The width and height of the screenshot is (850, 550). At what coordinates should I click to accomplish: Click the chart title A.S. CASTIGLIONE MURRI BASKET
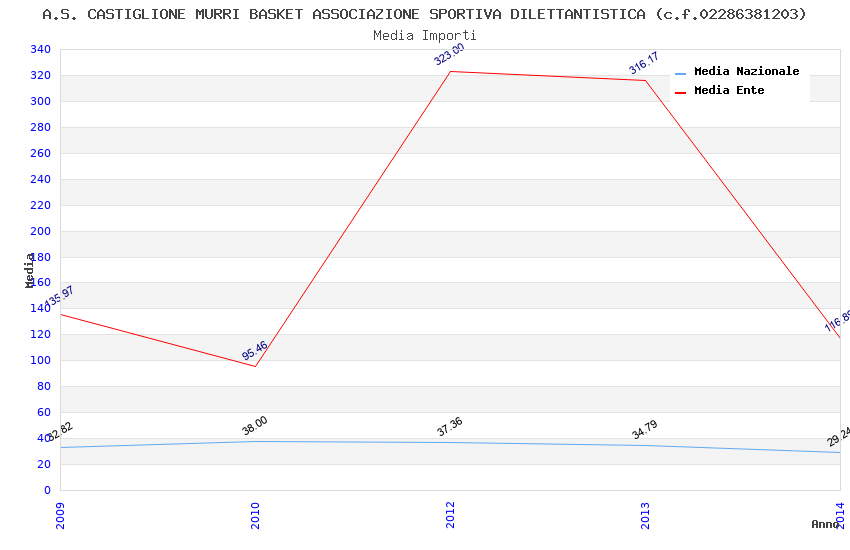point(424,14)
